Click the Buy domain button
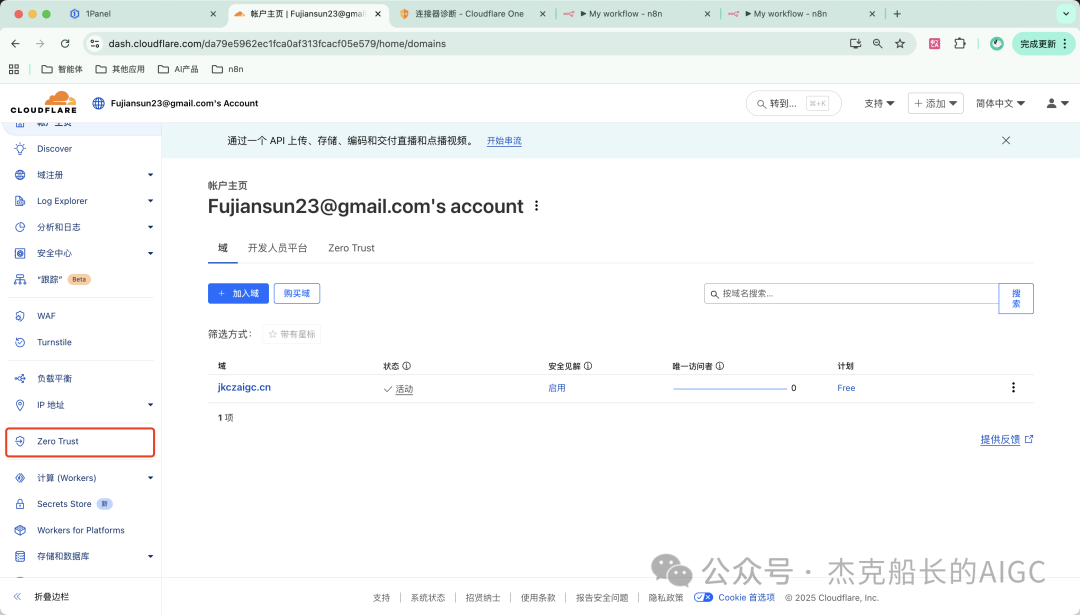The height and width of the screenshot is (615, 1080). pyautogui.click(x=297, y=293)
